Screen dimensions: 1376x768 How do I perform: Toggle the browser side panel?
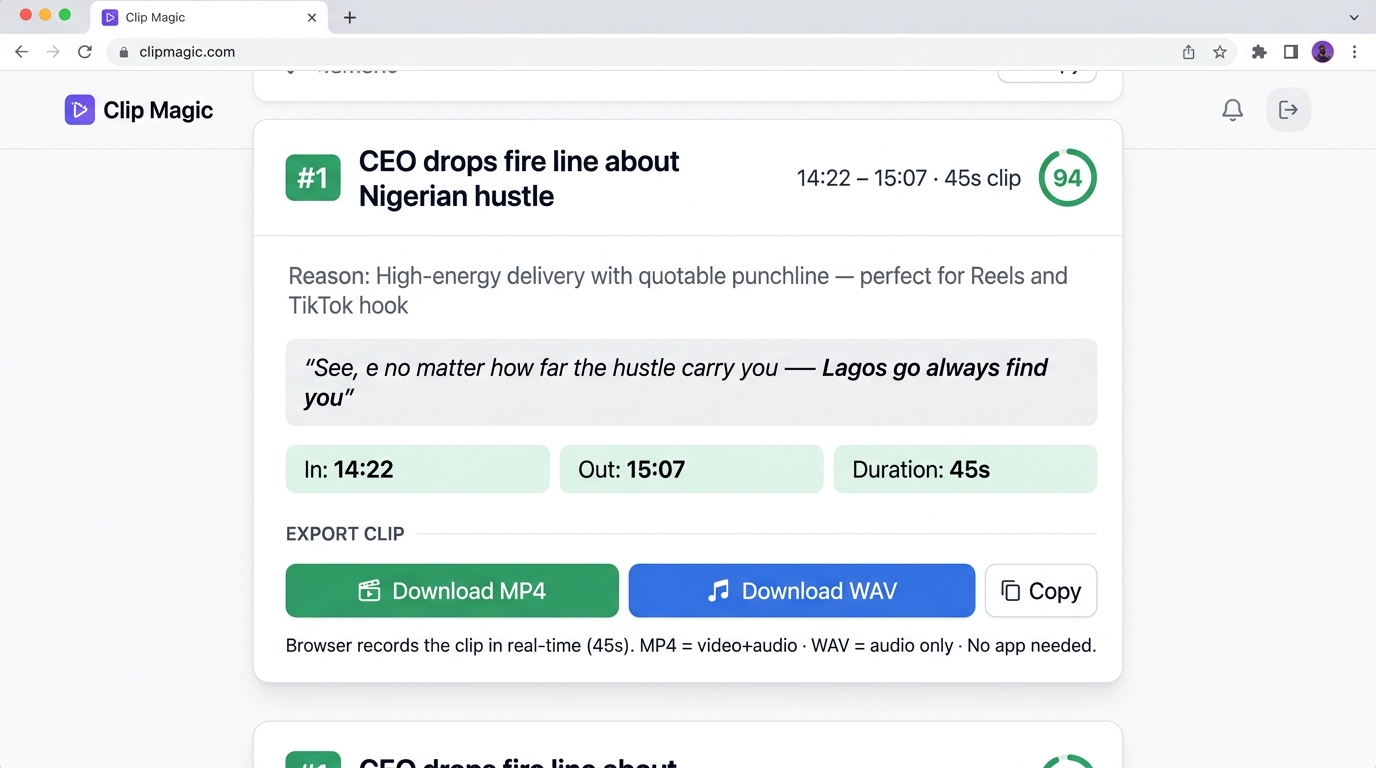tap(1291, 52)
